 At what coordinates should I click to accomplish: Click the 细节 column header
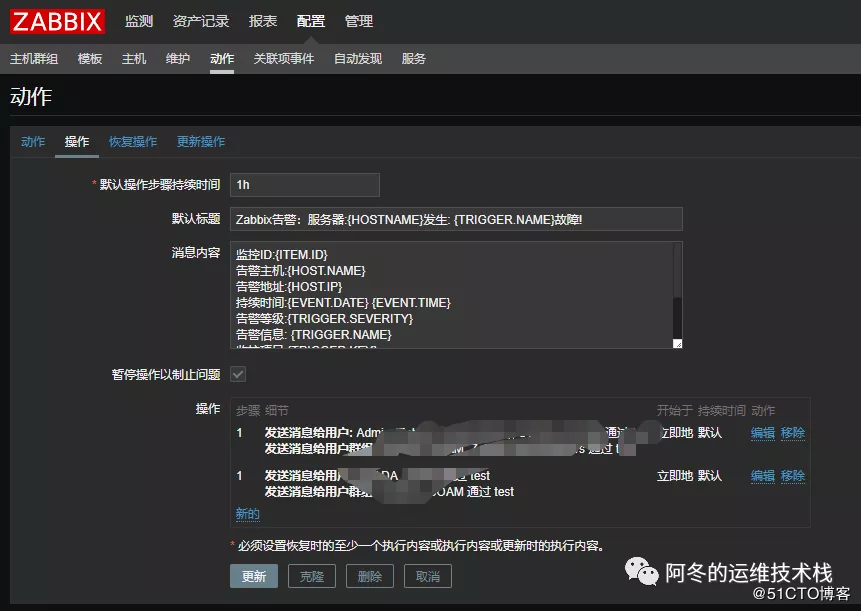[x=276, y=411]
